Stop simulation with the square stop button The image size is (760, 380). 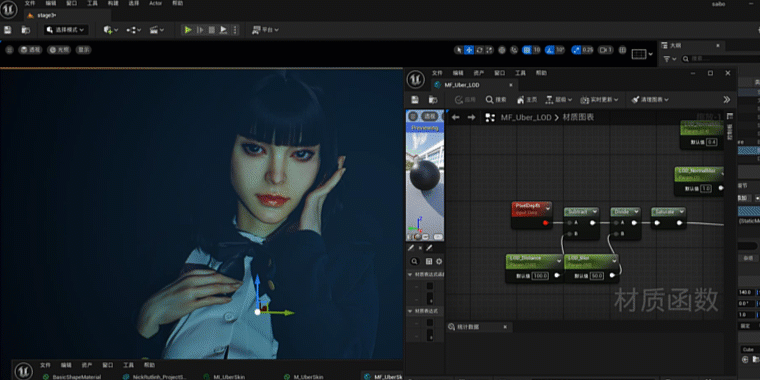click(x=212, y=30)
